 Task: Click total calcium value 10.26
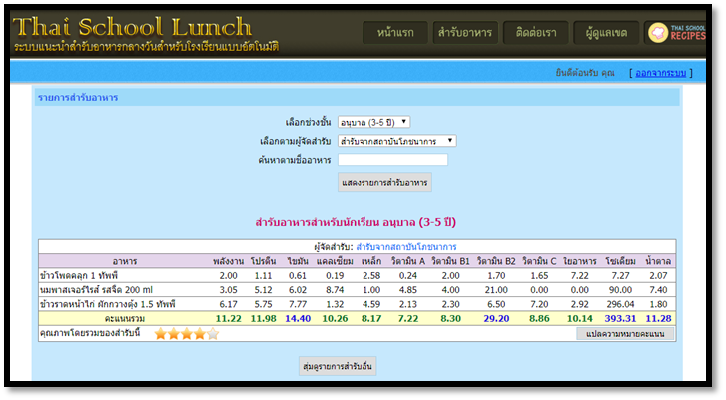(x=335, y=319)
